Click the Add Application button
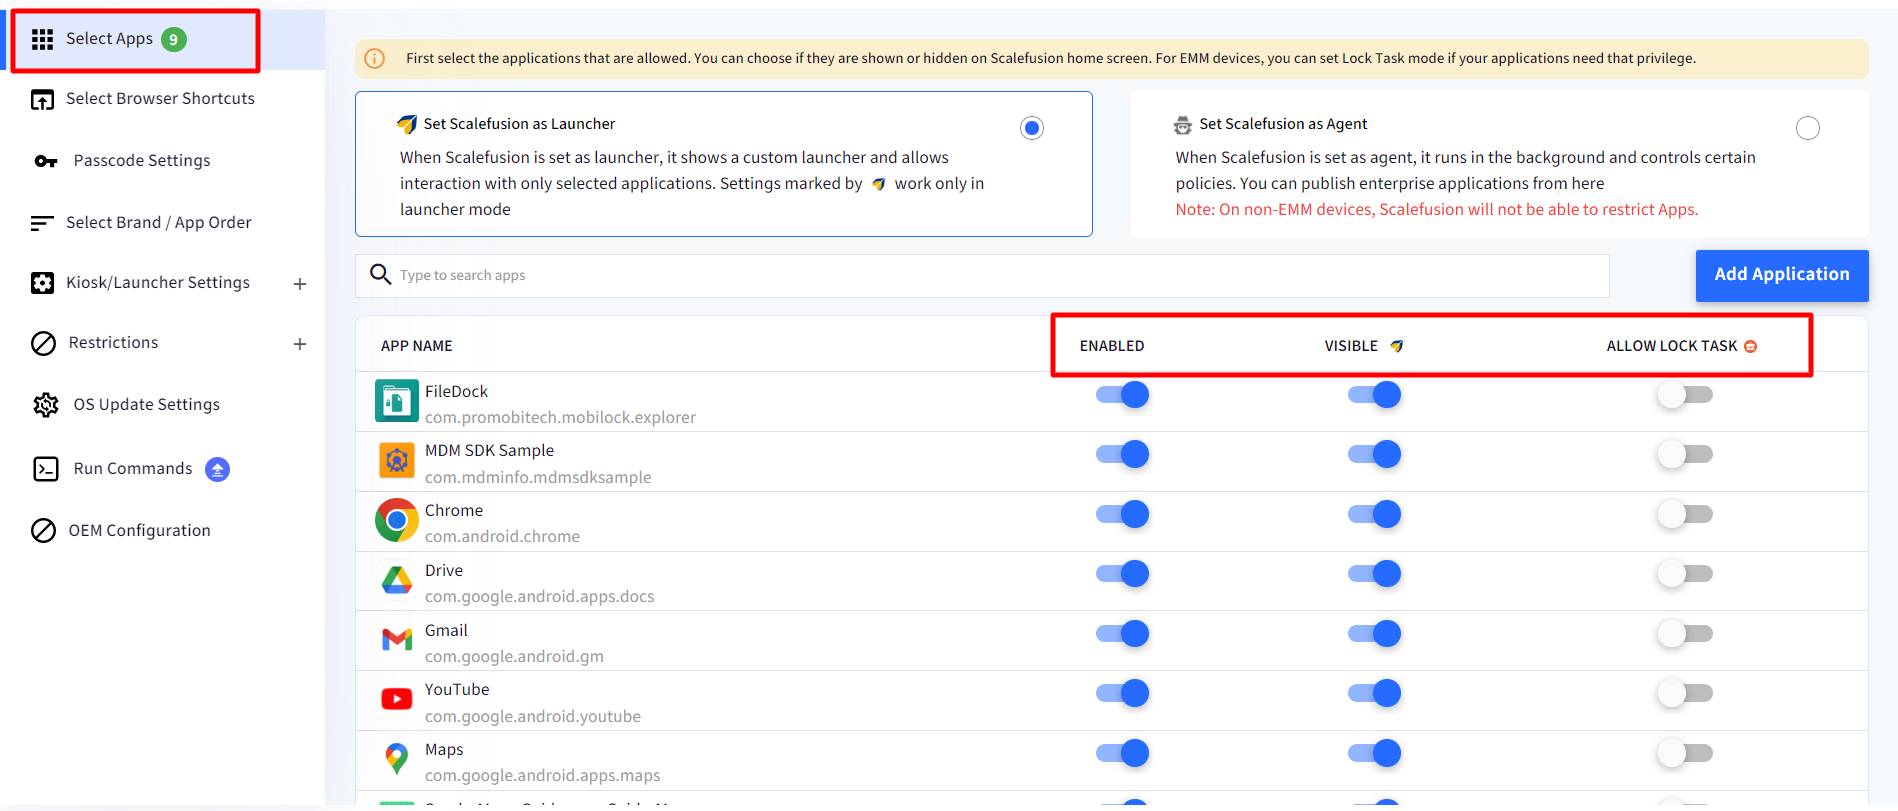 point(1782,275)
